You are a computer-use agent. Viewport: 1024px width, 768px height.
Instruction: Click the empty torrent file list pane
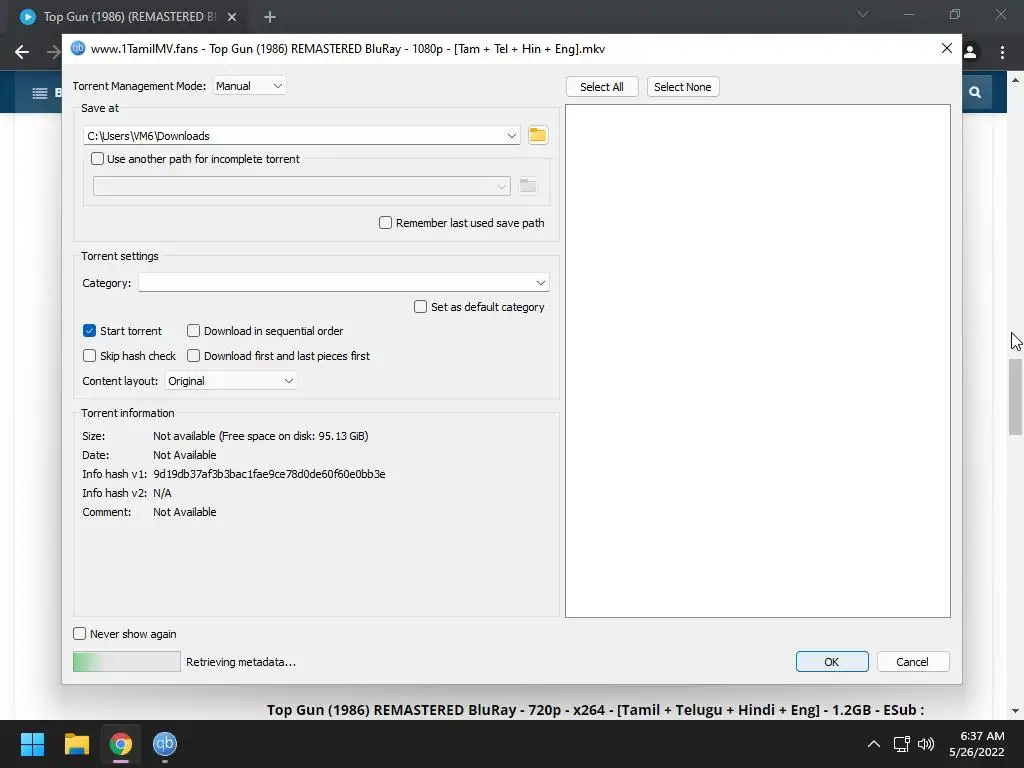pyautogui.click(x=758, y=360)
